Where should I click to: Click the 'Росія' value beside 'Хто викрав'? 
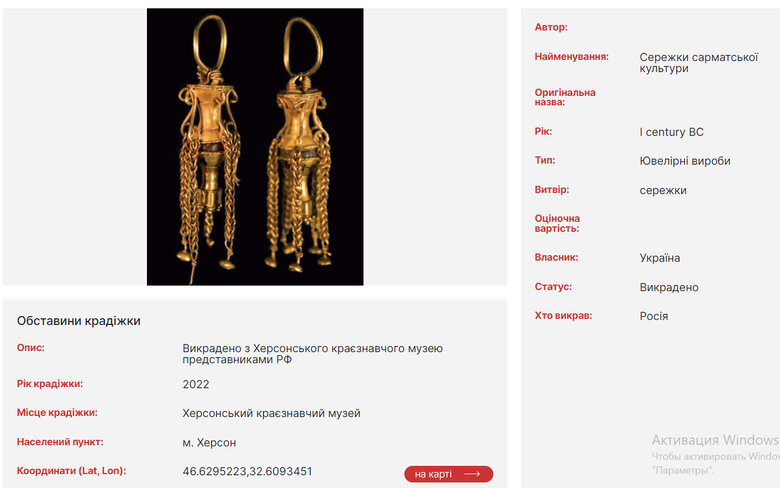[654, 316]
